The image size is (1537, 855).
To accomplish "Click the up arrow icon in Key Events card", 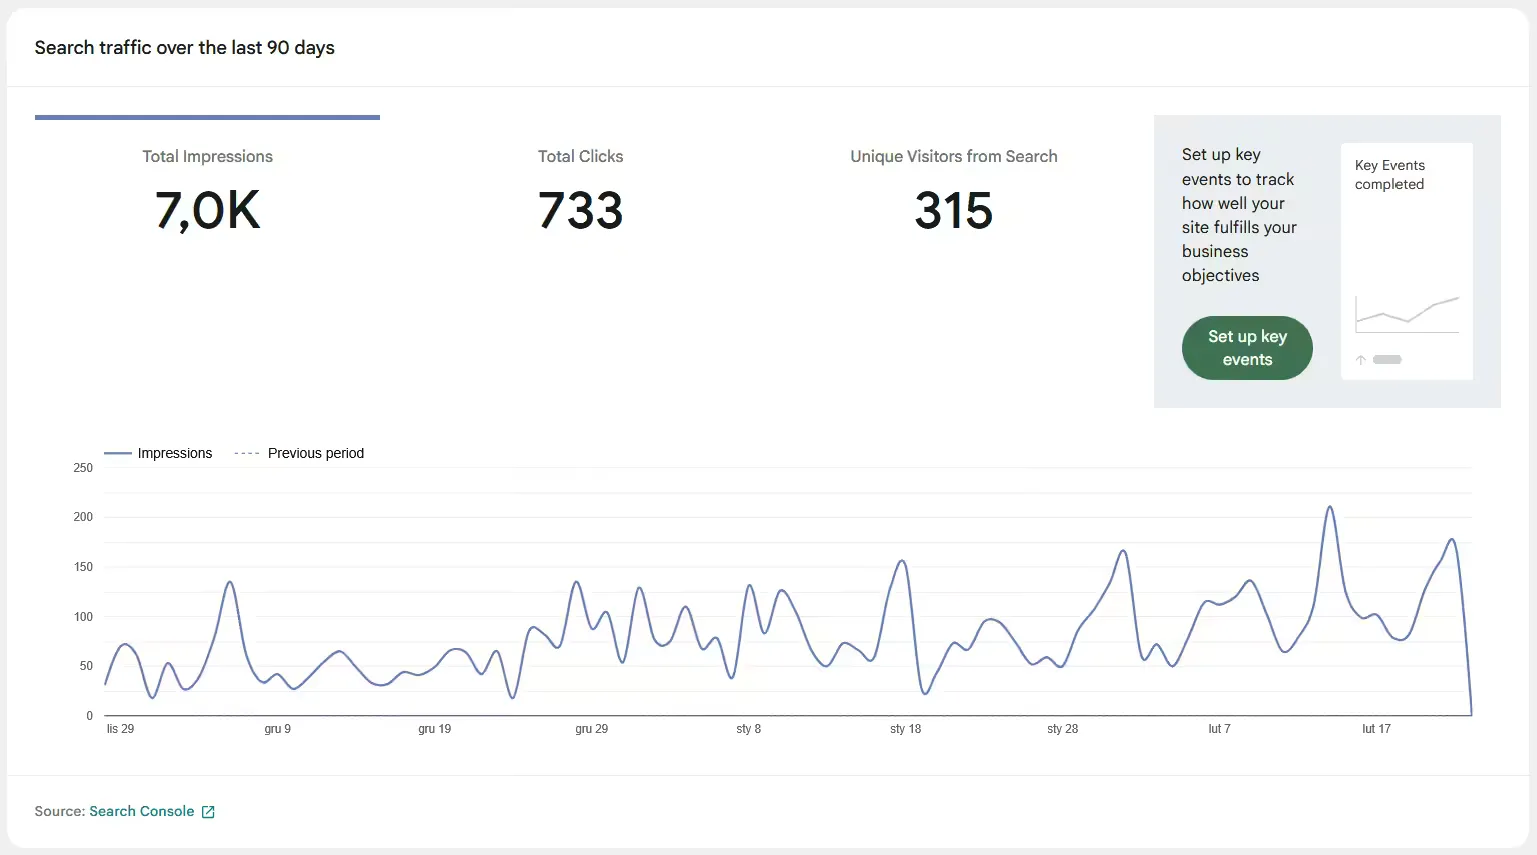I will (1361, 360).
